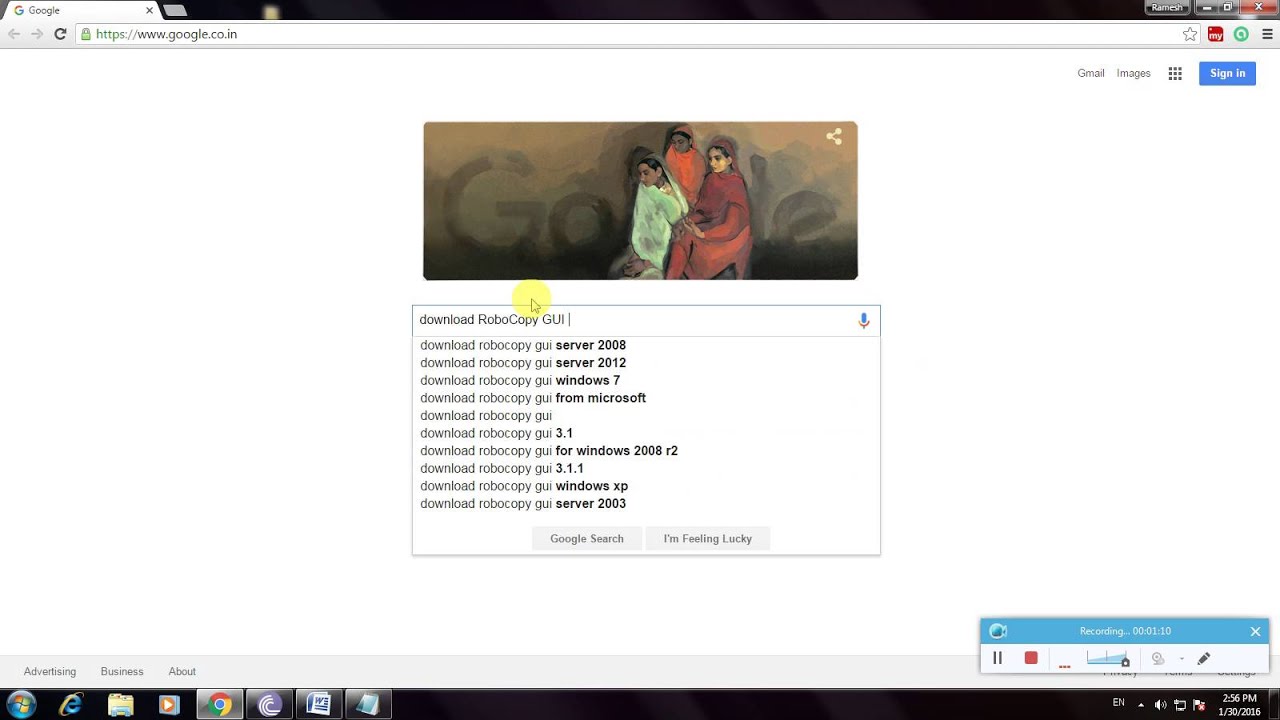Image resolution: width=1280 pixels, height=720 pixels.
Task: Pause the screen recording
Action: click(997, 658)
